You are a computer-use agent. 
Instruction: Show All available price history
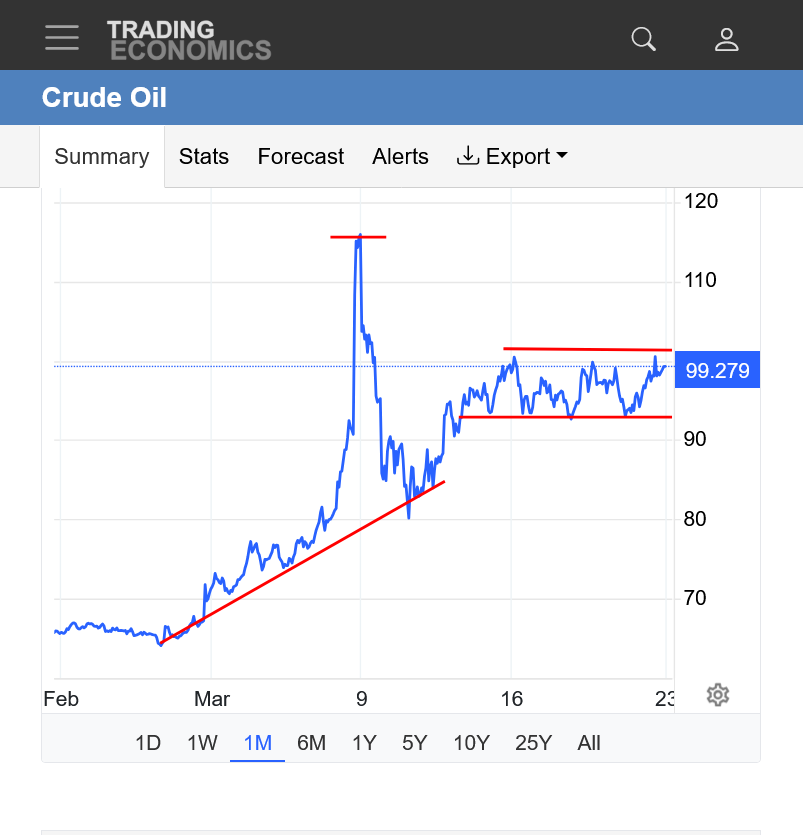pyautogui.click(x=589, y=743)
